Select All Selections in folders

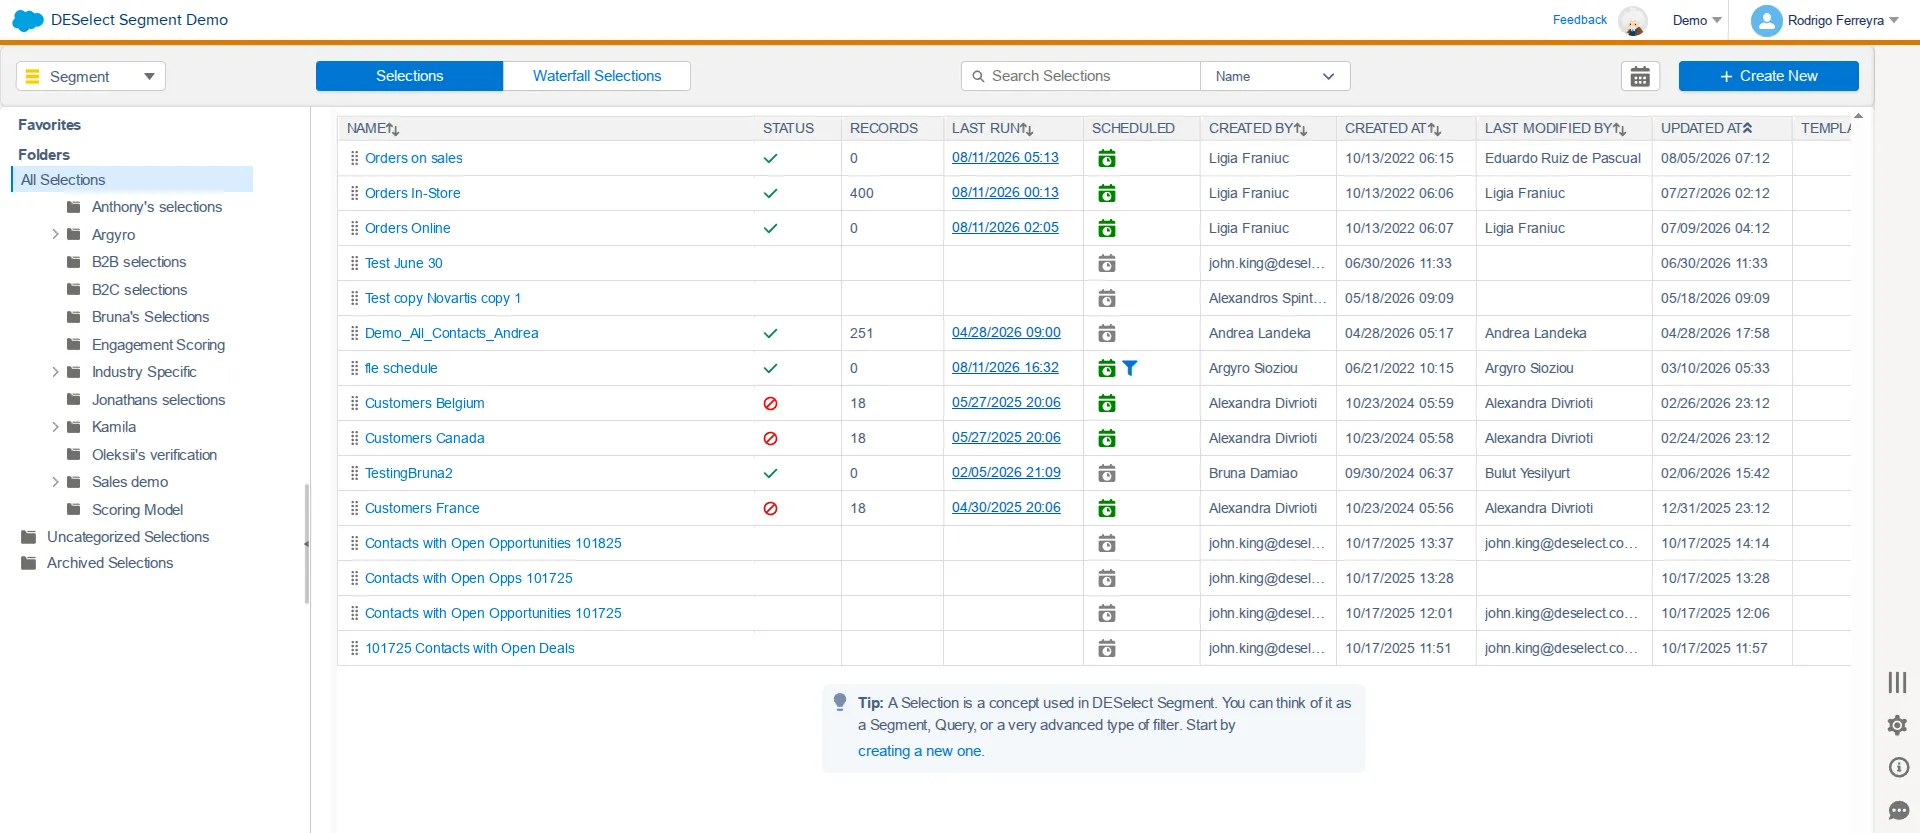tap(132, 179)
